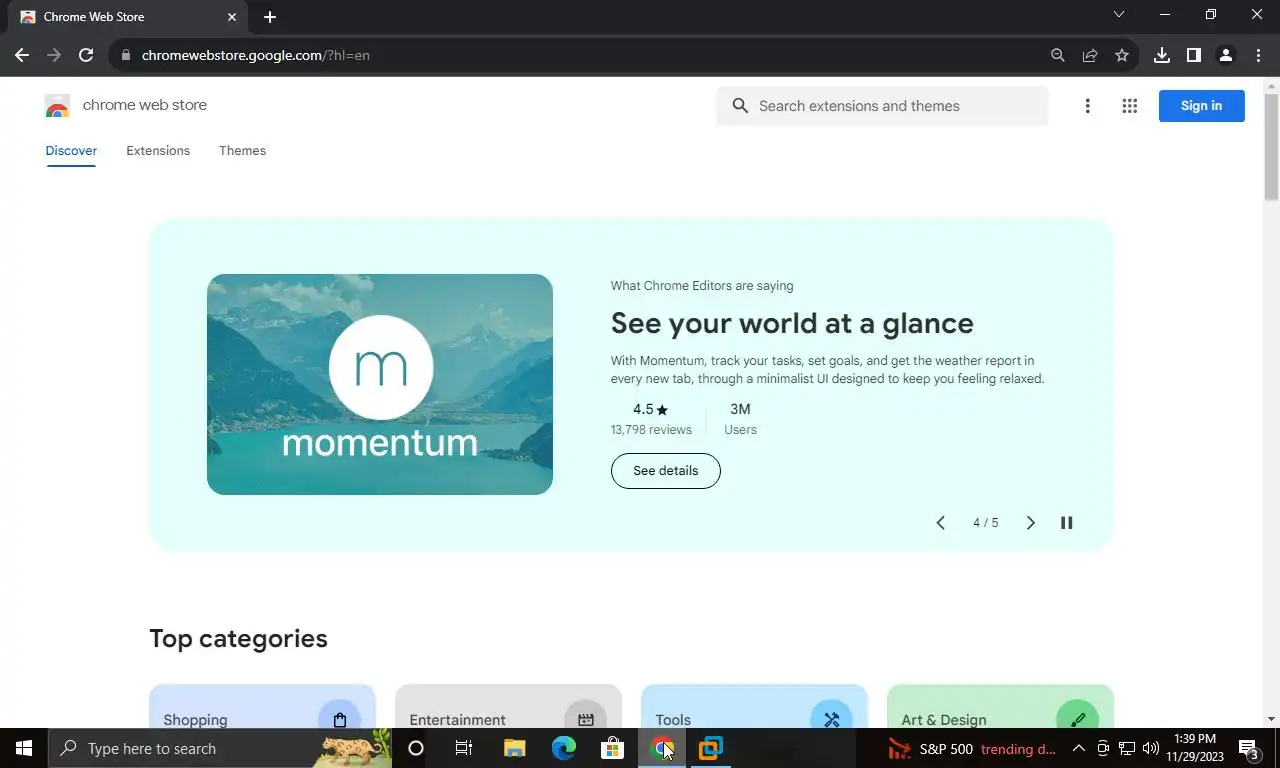Open the web store three-dot menu
Viewport: 1280px width, 768px height.
[1088, 106]
